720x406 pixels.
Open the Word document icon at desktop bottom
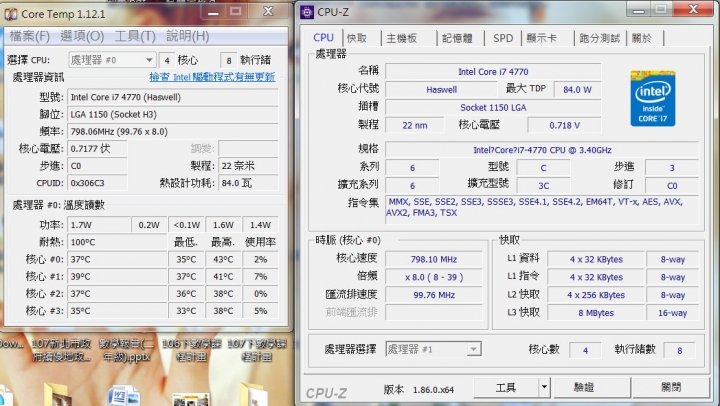click(x=123, y=396)
